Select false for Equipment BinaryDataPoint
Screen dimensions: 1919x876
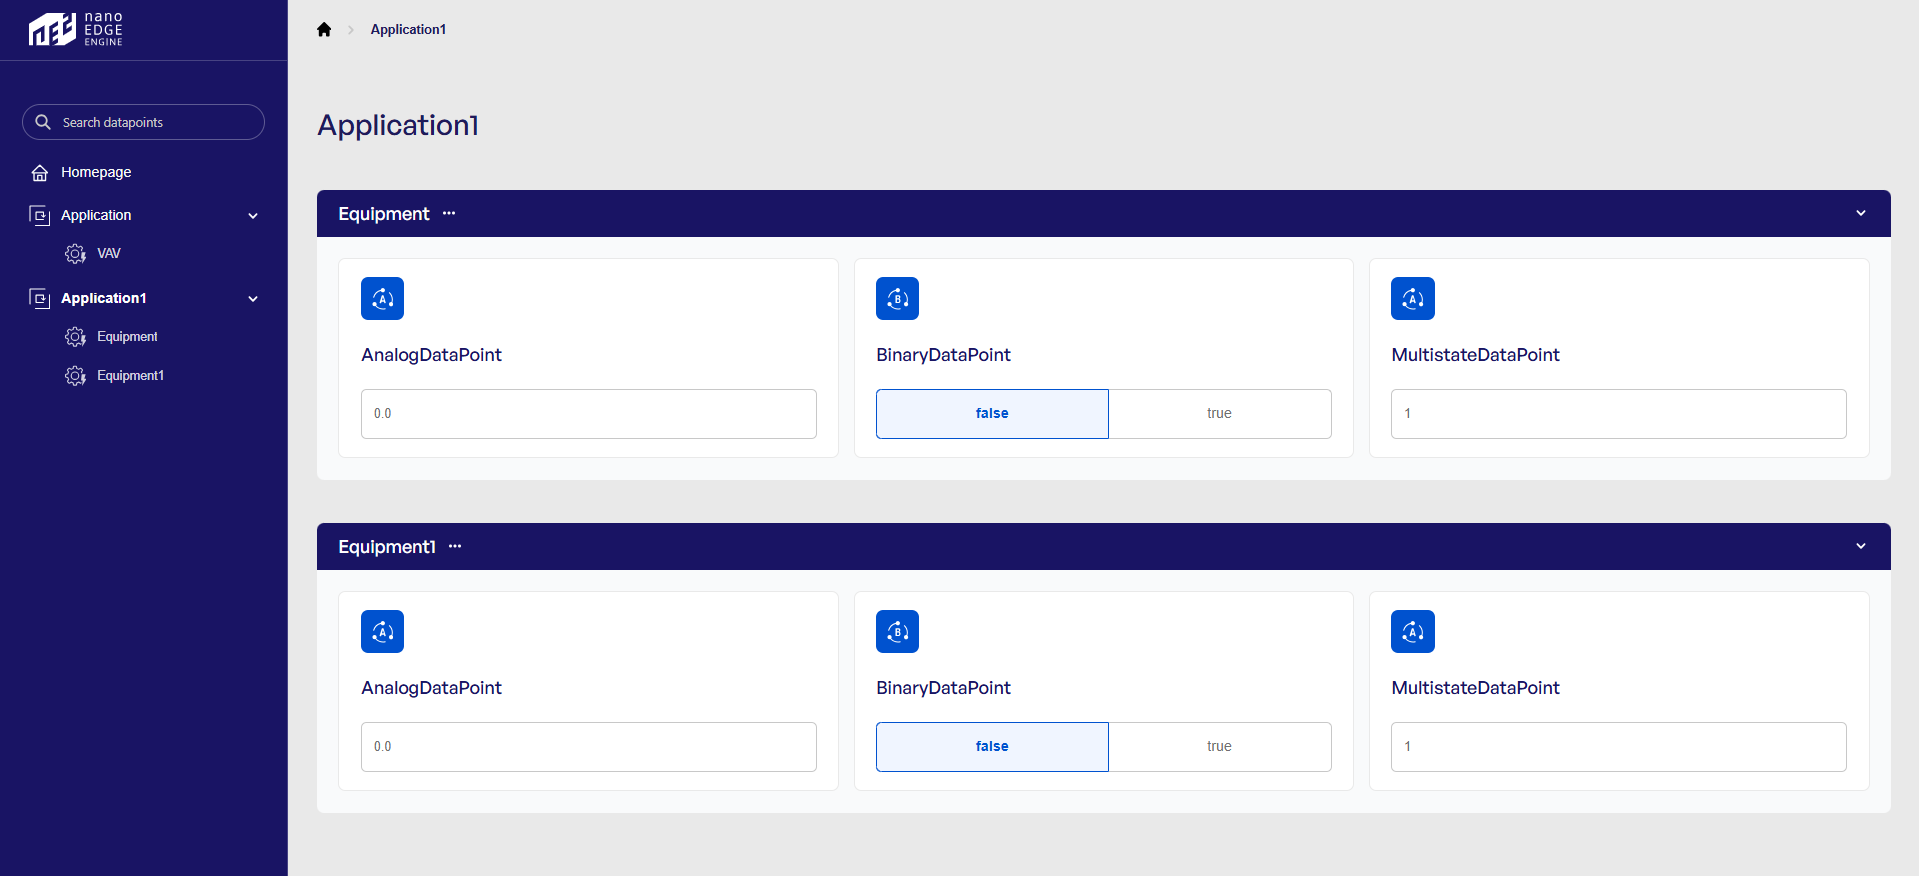click(x=992, y=413)
